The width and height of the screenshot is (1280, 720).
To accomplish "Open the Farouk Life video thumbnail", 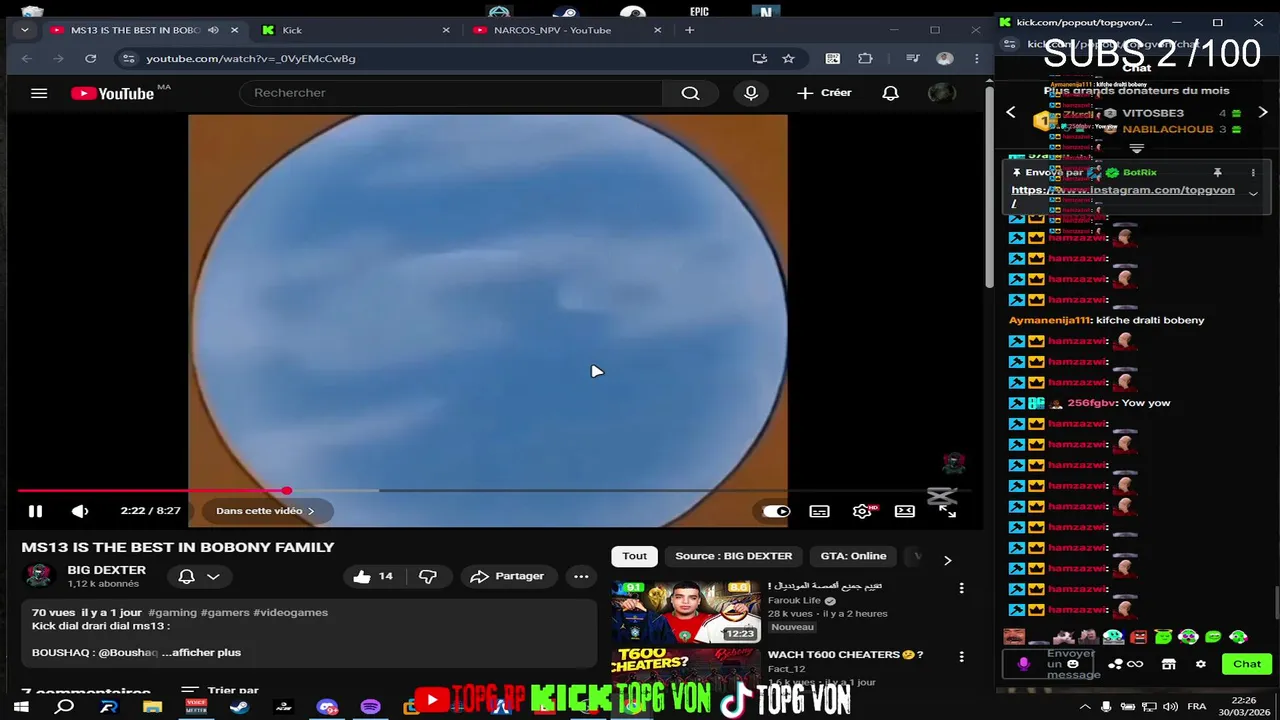I will click(686, 611).
